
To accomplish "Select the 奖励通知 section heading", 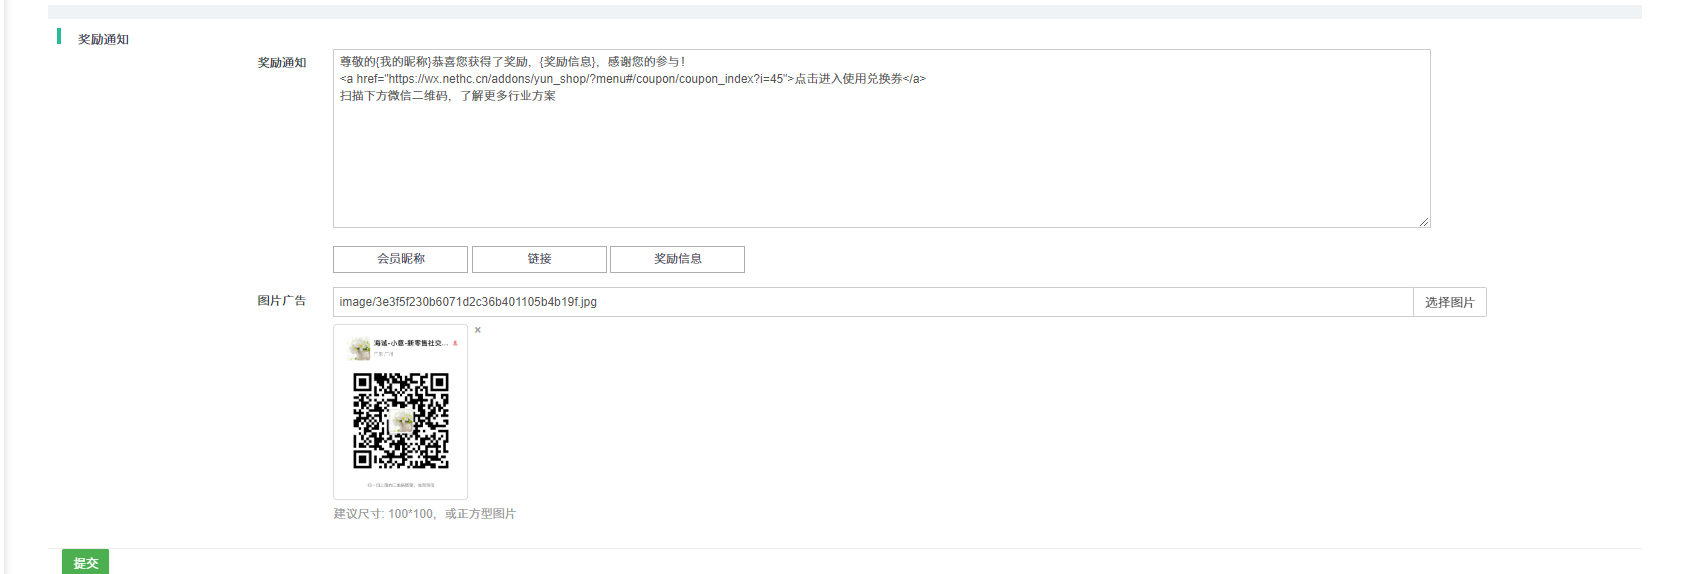I will click(103, 39).
